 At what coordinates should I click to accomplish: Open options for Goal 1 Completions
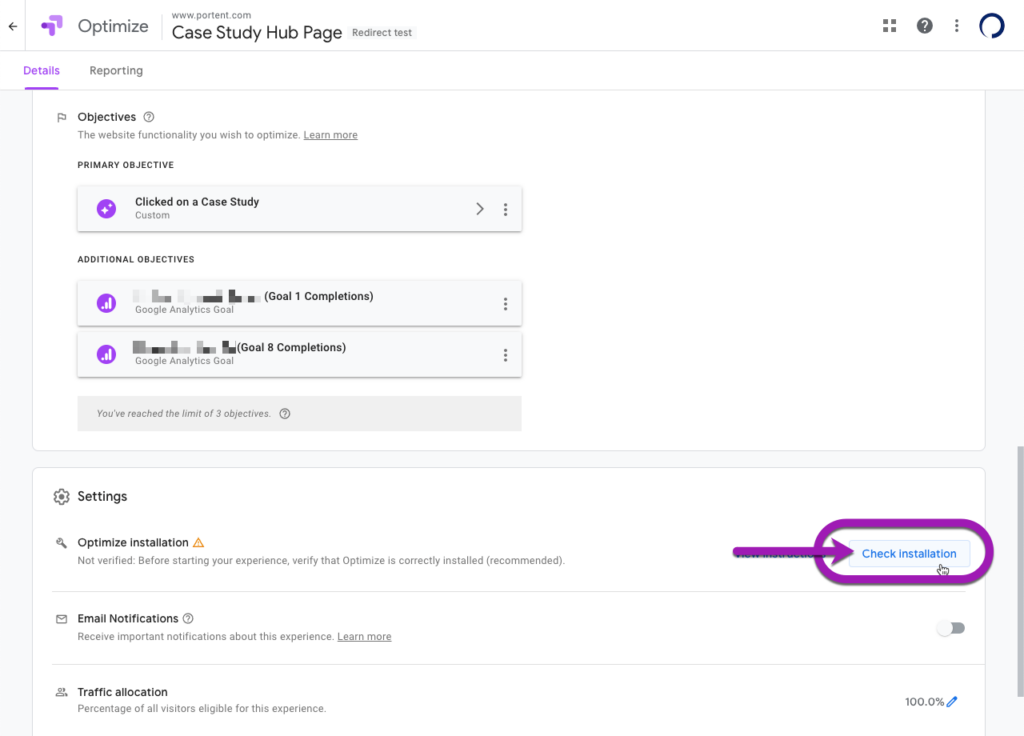(505, 304)
